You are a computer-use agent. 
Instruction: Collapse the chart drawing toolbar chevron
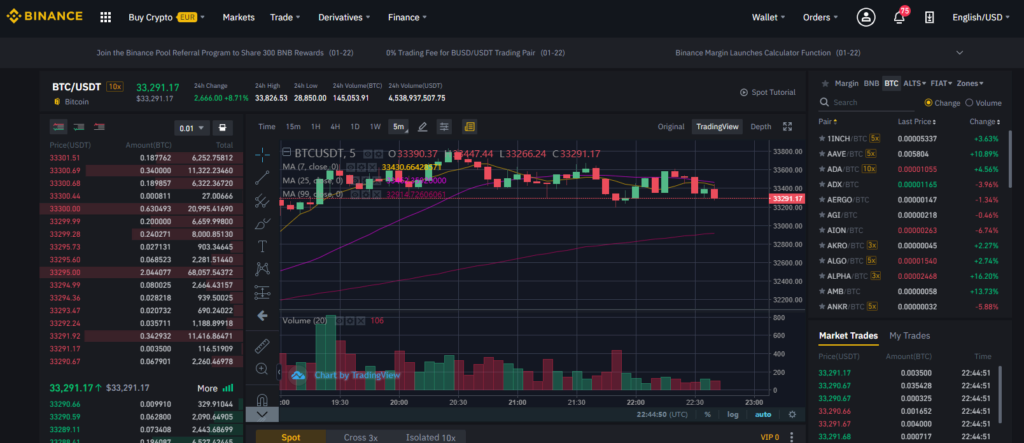click(x=262, y=414)
